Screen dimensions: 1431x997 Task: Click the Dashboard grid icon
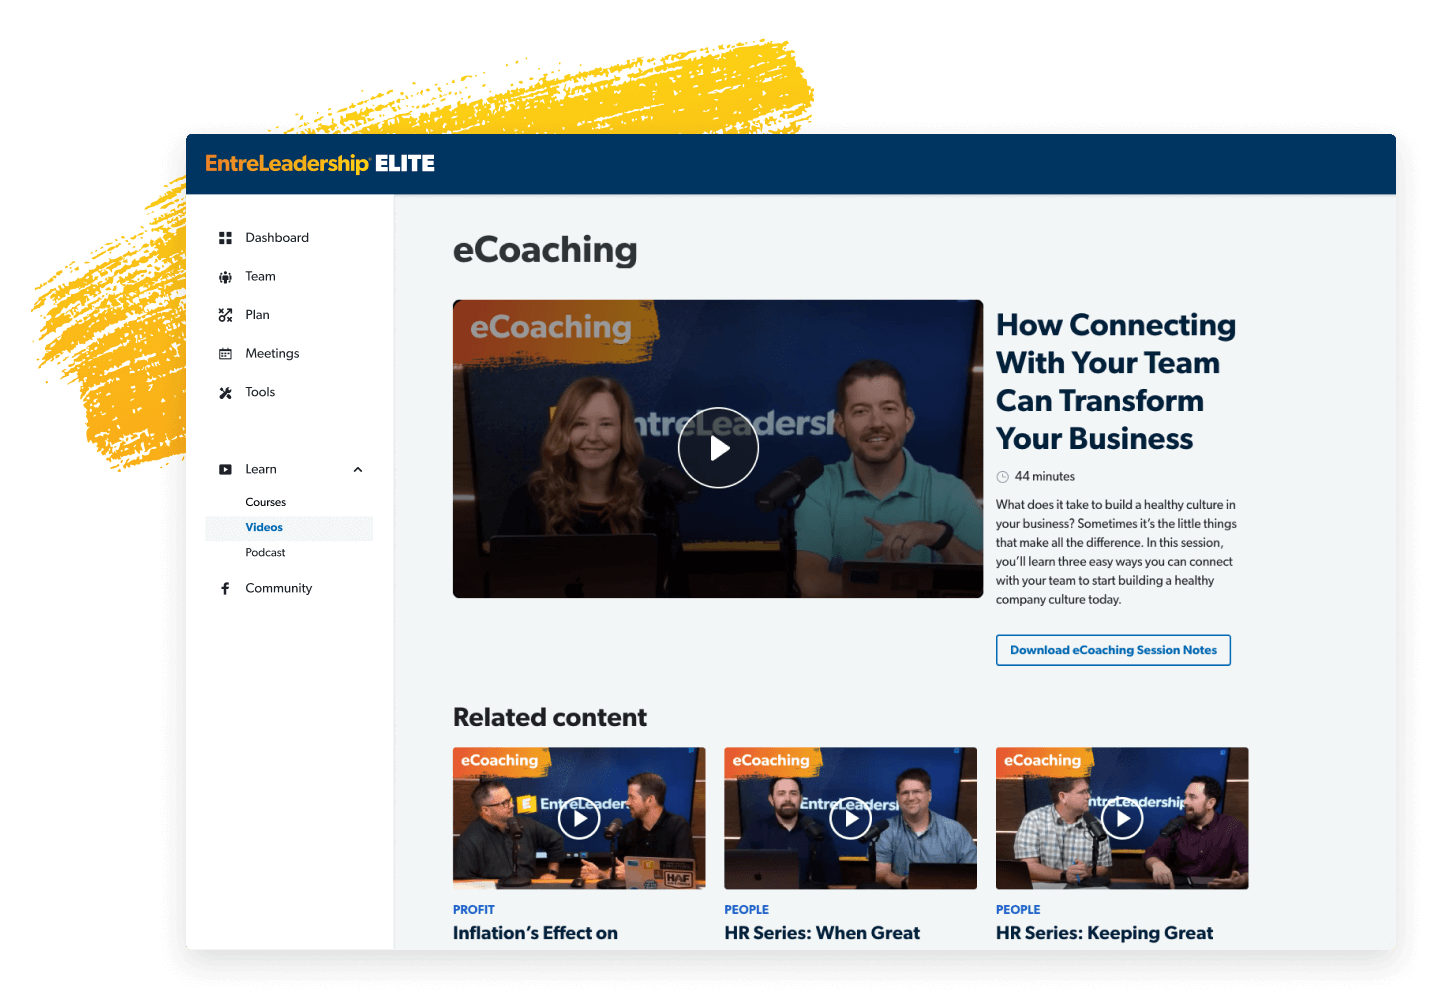[225, 238]
